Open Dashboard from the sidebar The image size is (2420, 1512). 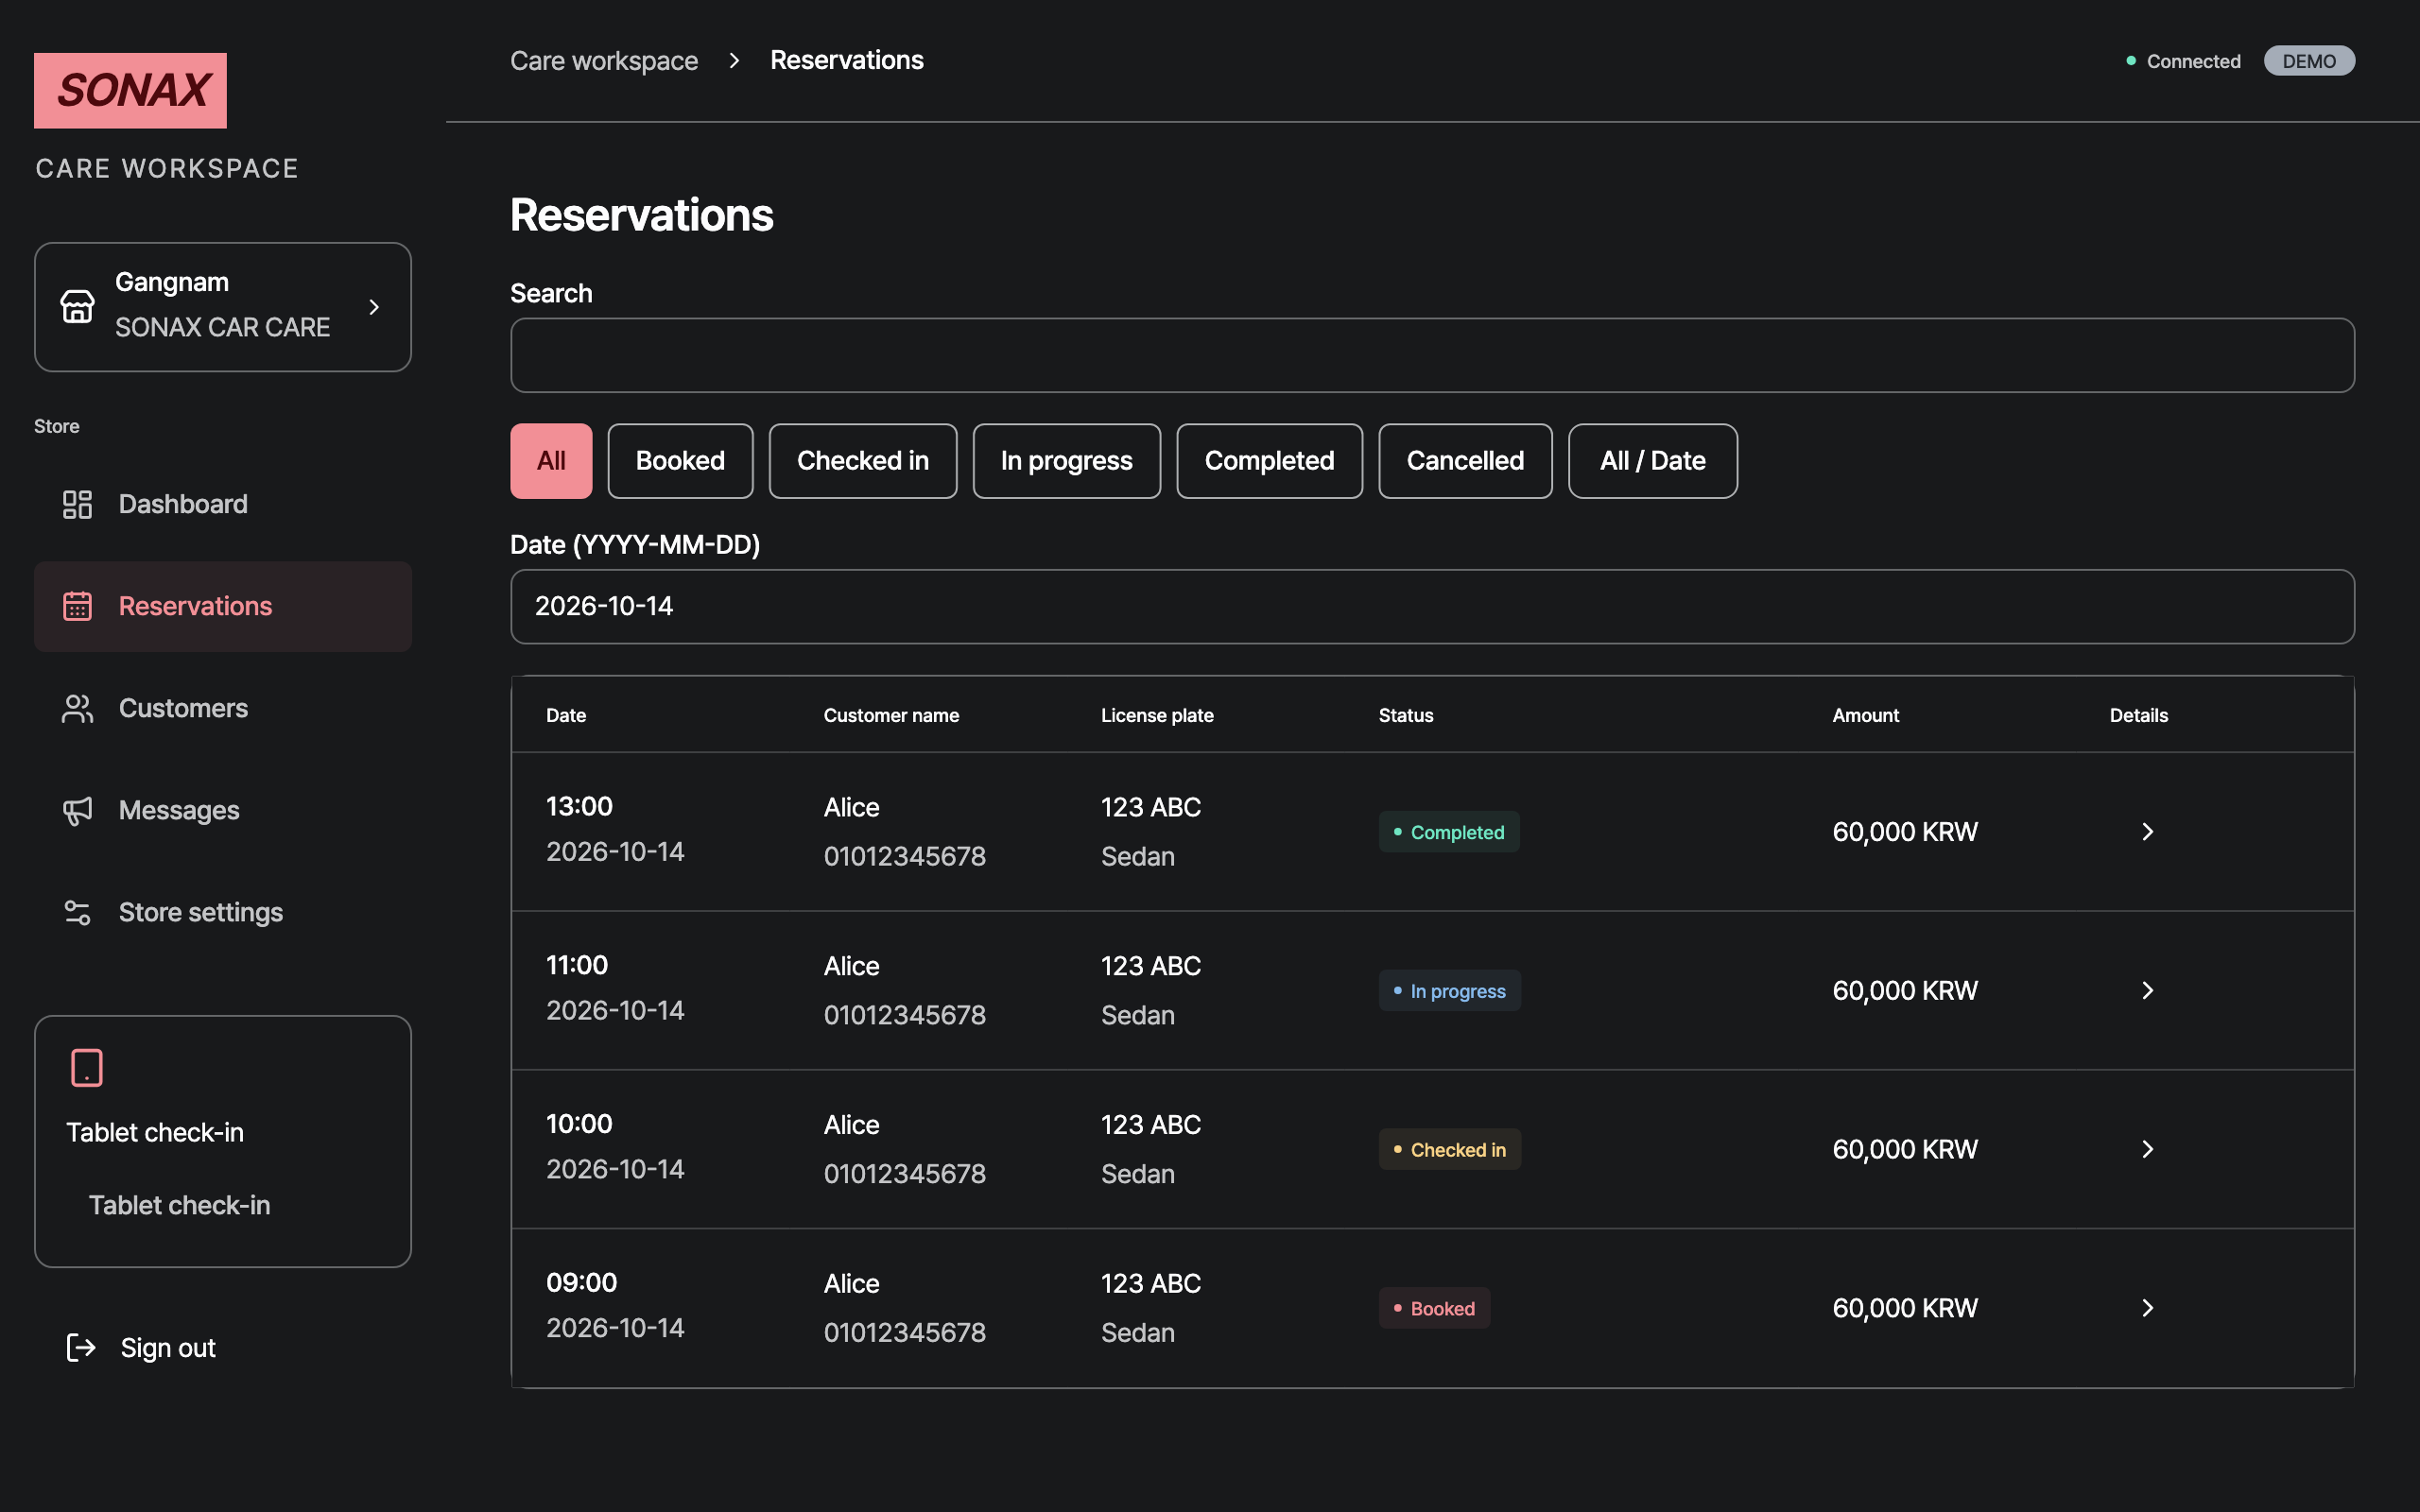223,504
